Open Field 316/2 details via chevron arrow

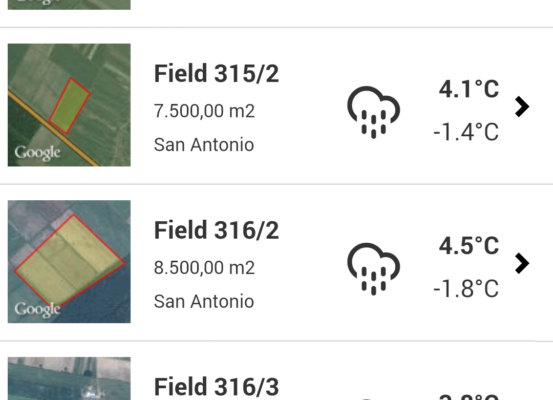tap(522, 263)
